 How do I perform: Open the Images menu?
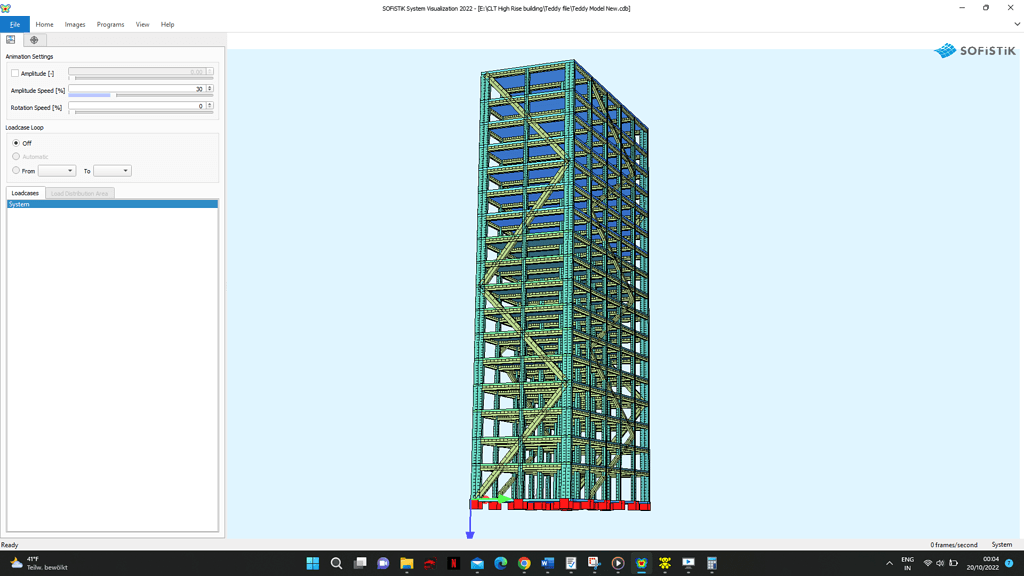point(75,24)
